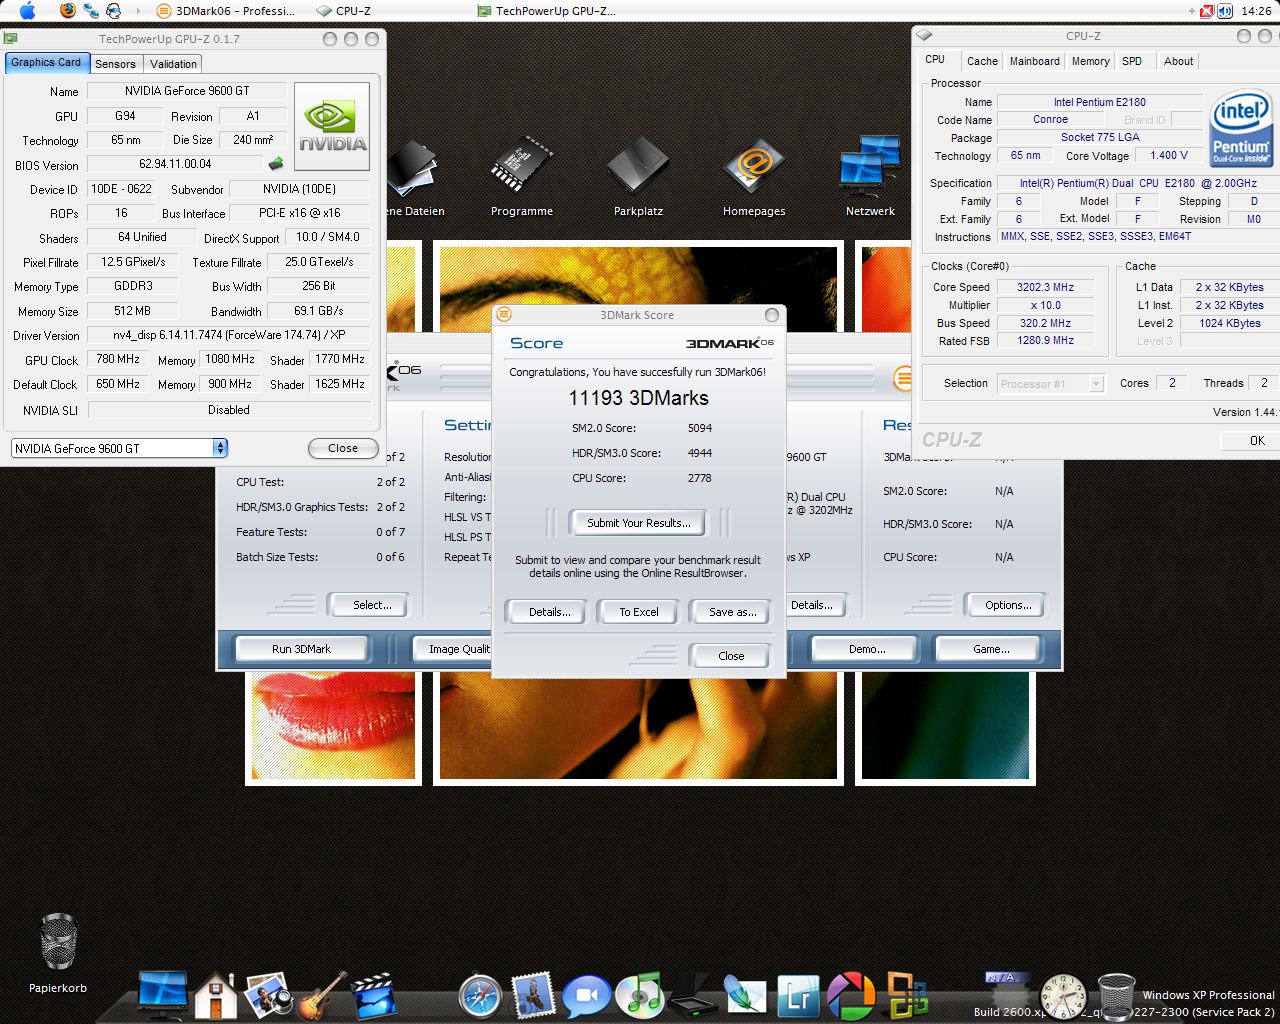The width and height of the screenshot is (1280, 1024).
Task: Open Safari from the dock
Action: (479, 996)
